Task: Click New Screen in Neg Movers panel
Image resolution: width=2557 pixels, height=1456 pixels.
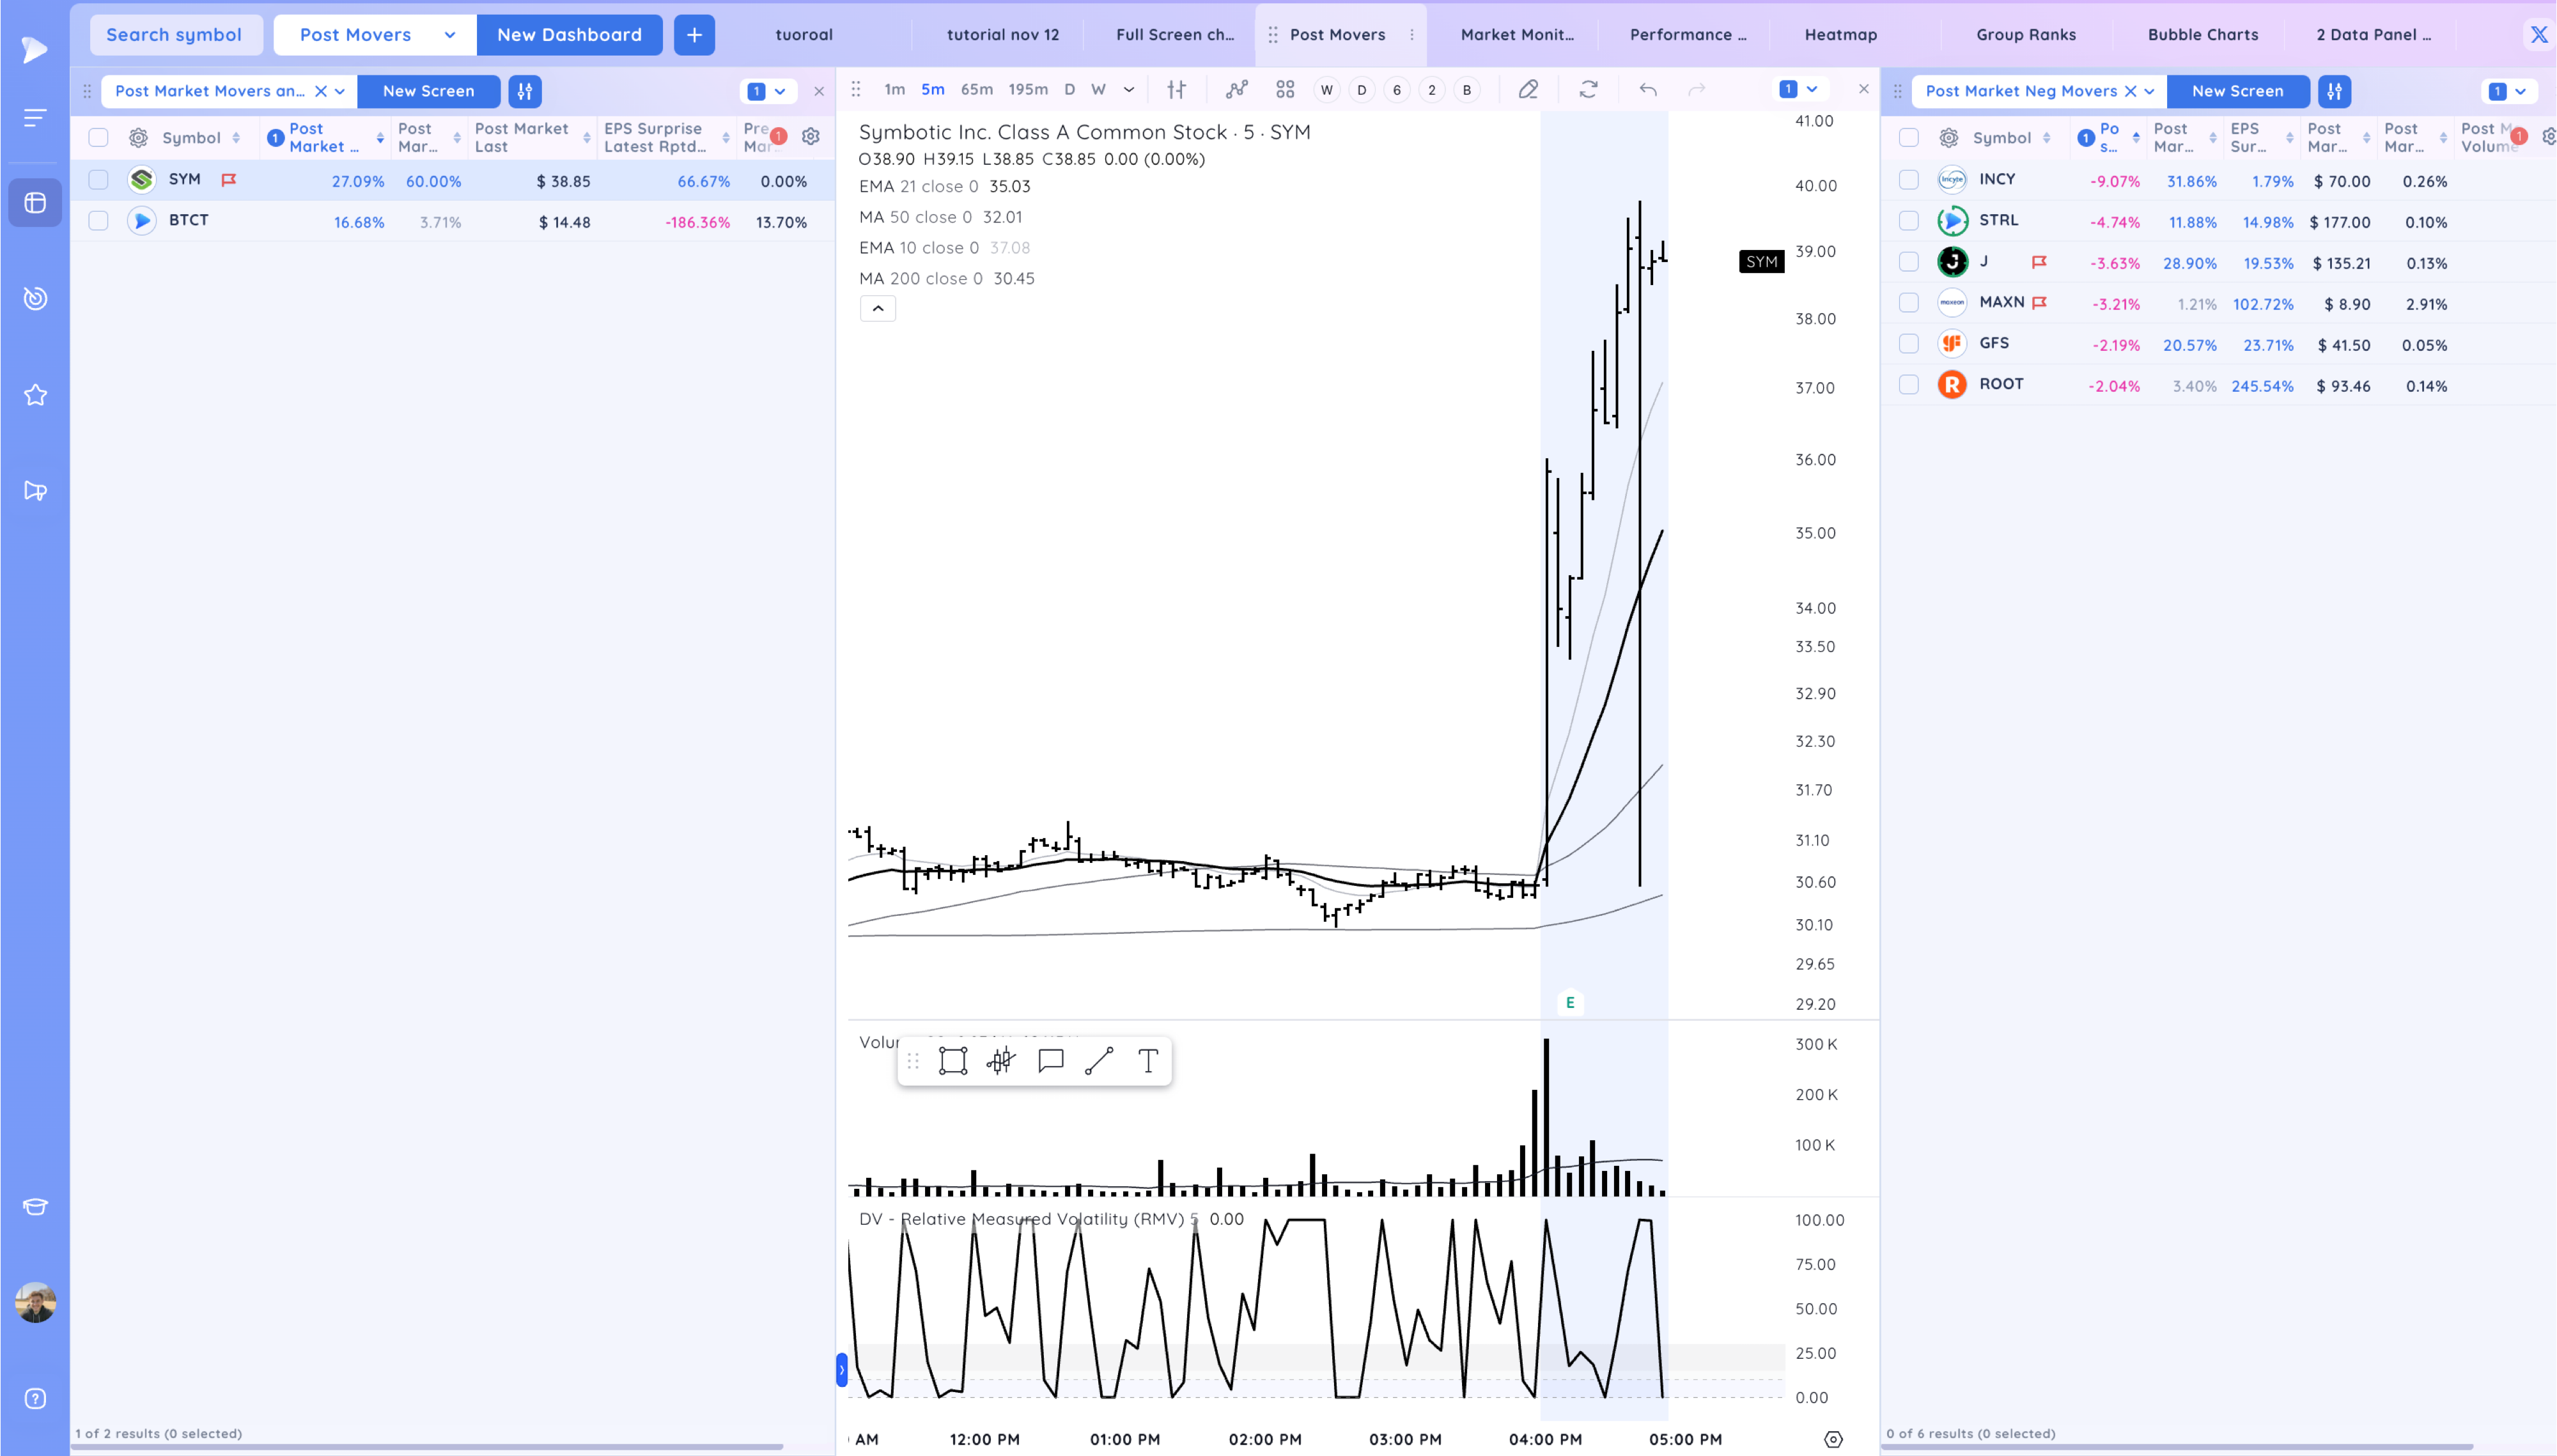Action: (2238, 91)
